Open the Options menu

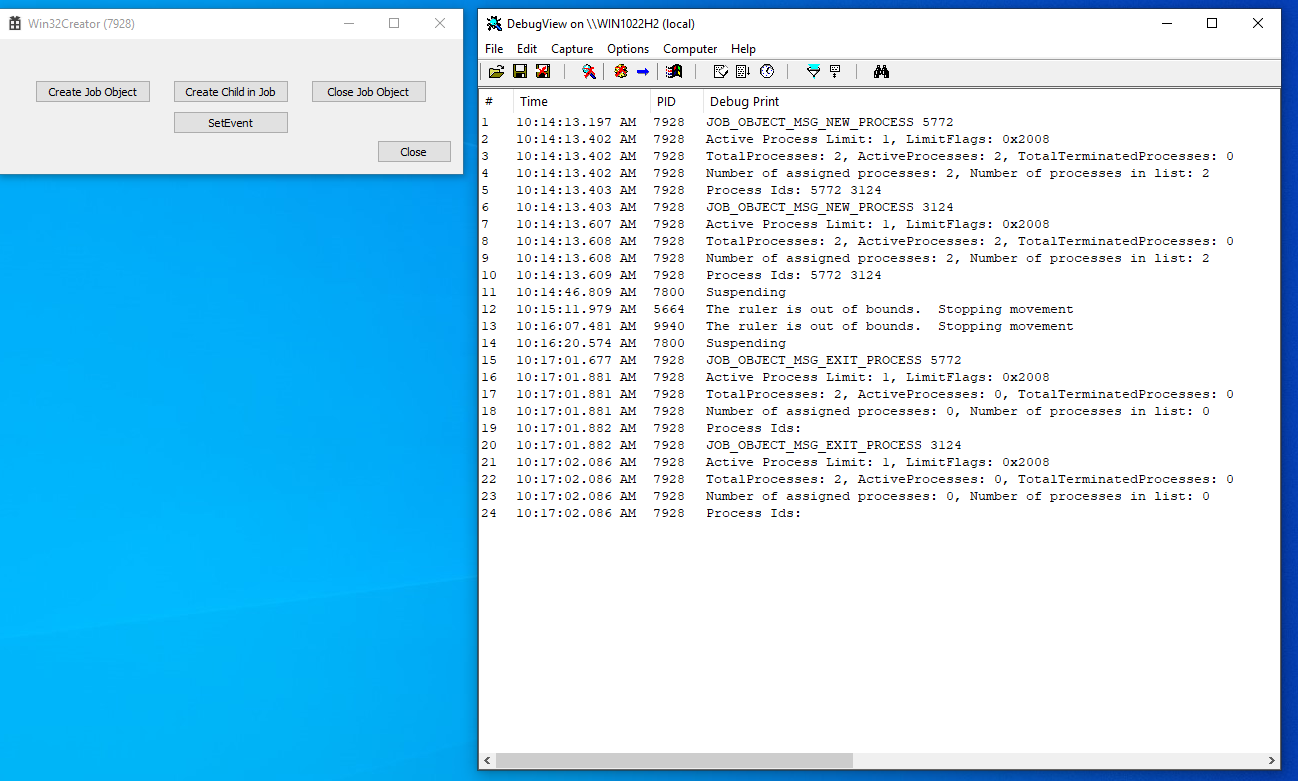click(x=628, y=49)
